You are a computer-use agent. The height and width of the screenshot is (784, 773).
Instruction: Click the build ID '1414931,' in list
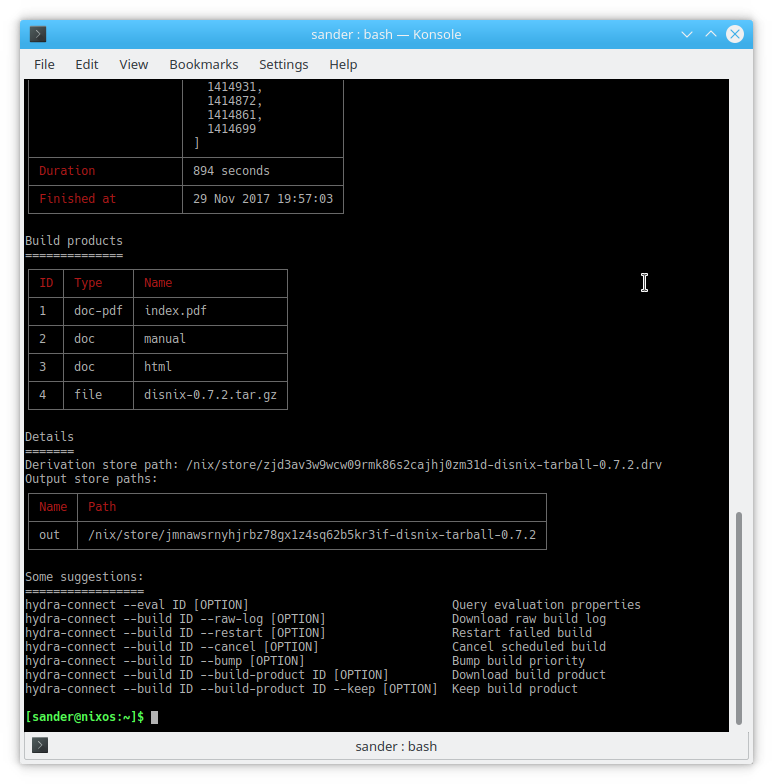tap(235, 87)
